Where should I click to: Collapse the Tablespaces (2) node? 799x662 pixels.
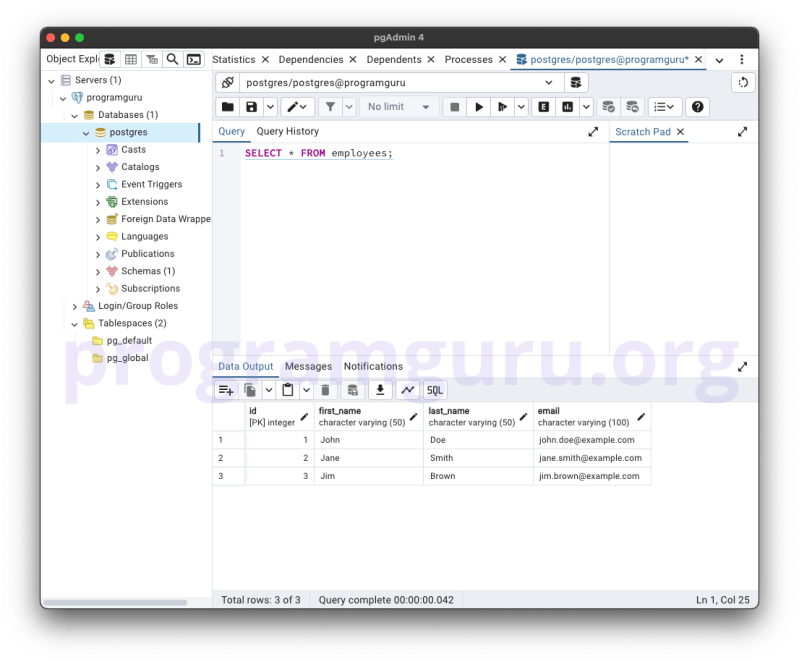click(74, 324)
